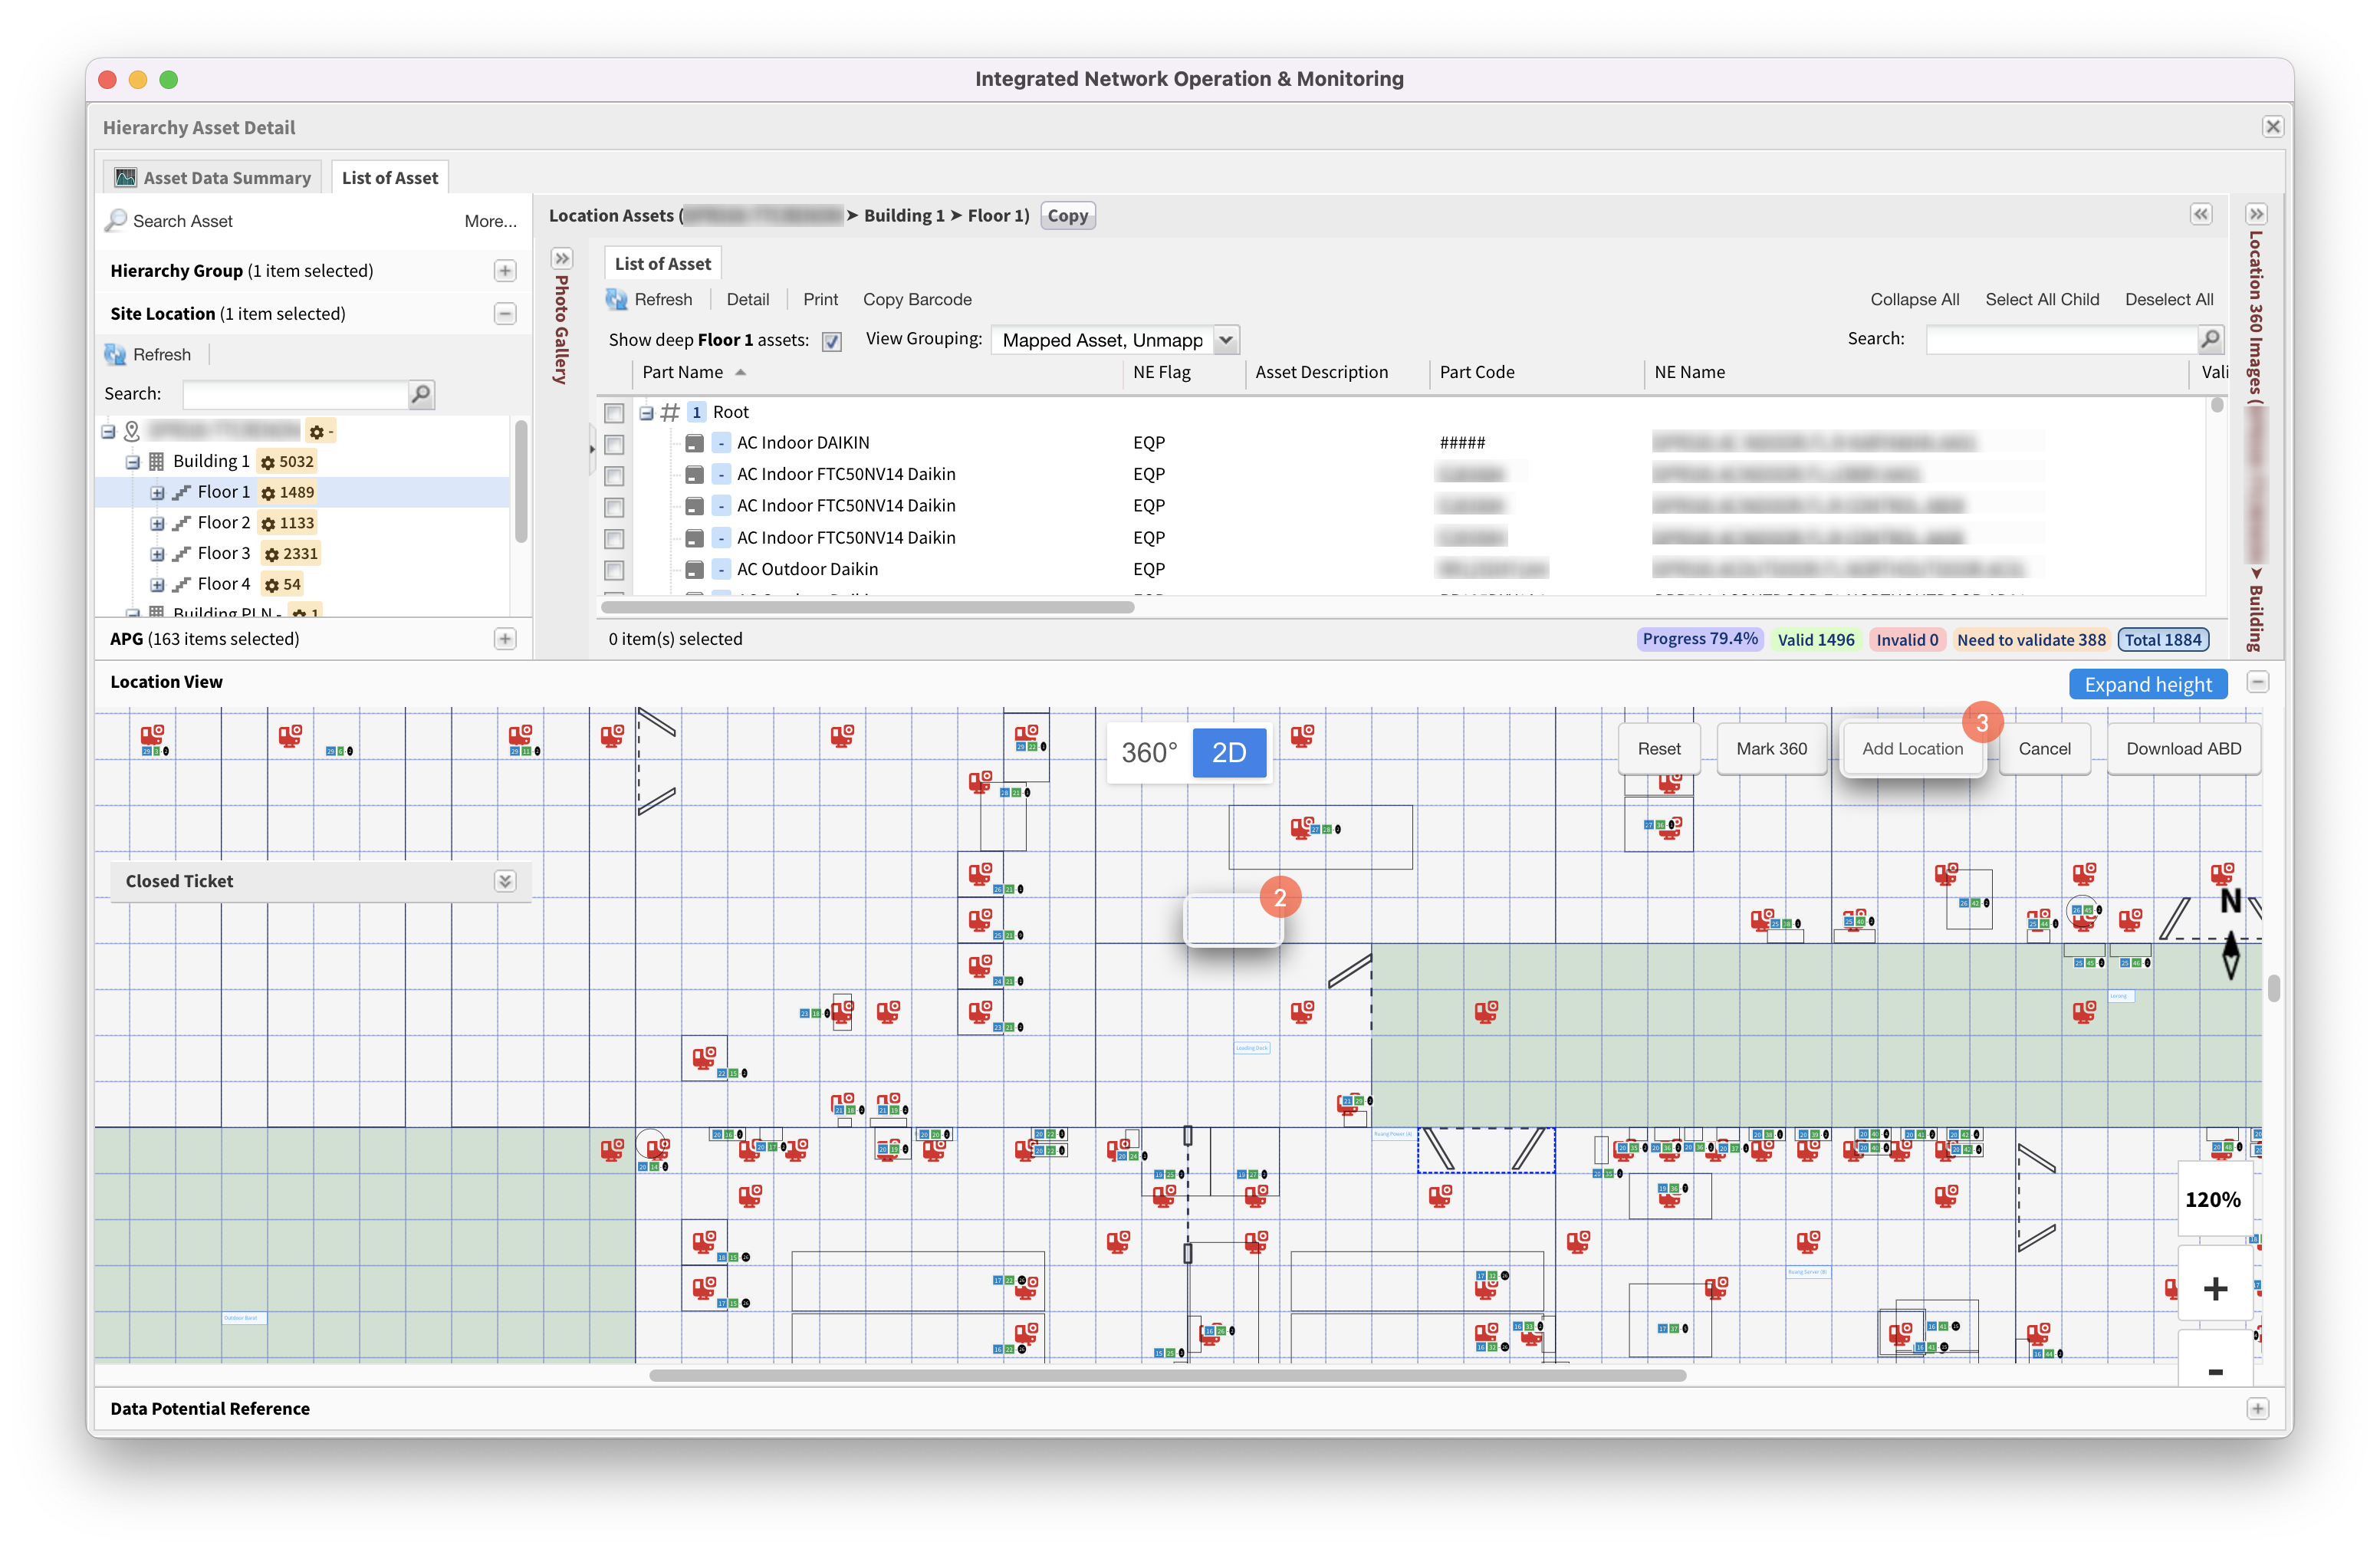The height and width of the screenshot is (1552, 2380).
Task: Check the AC Outdoor Daikin row checkbox
Action: pos(614,570)
